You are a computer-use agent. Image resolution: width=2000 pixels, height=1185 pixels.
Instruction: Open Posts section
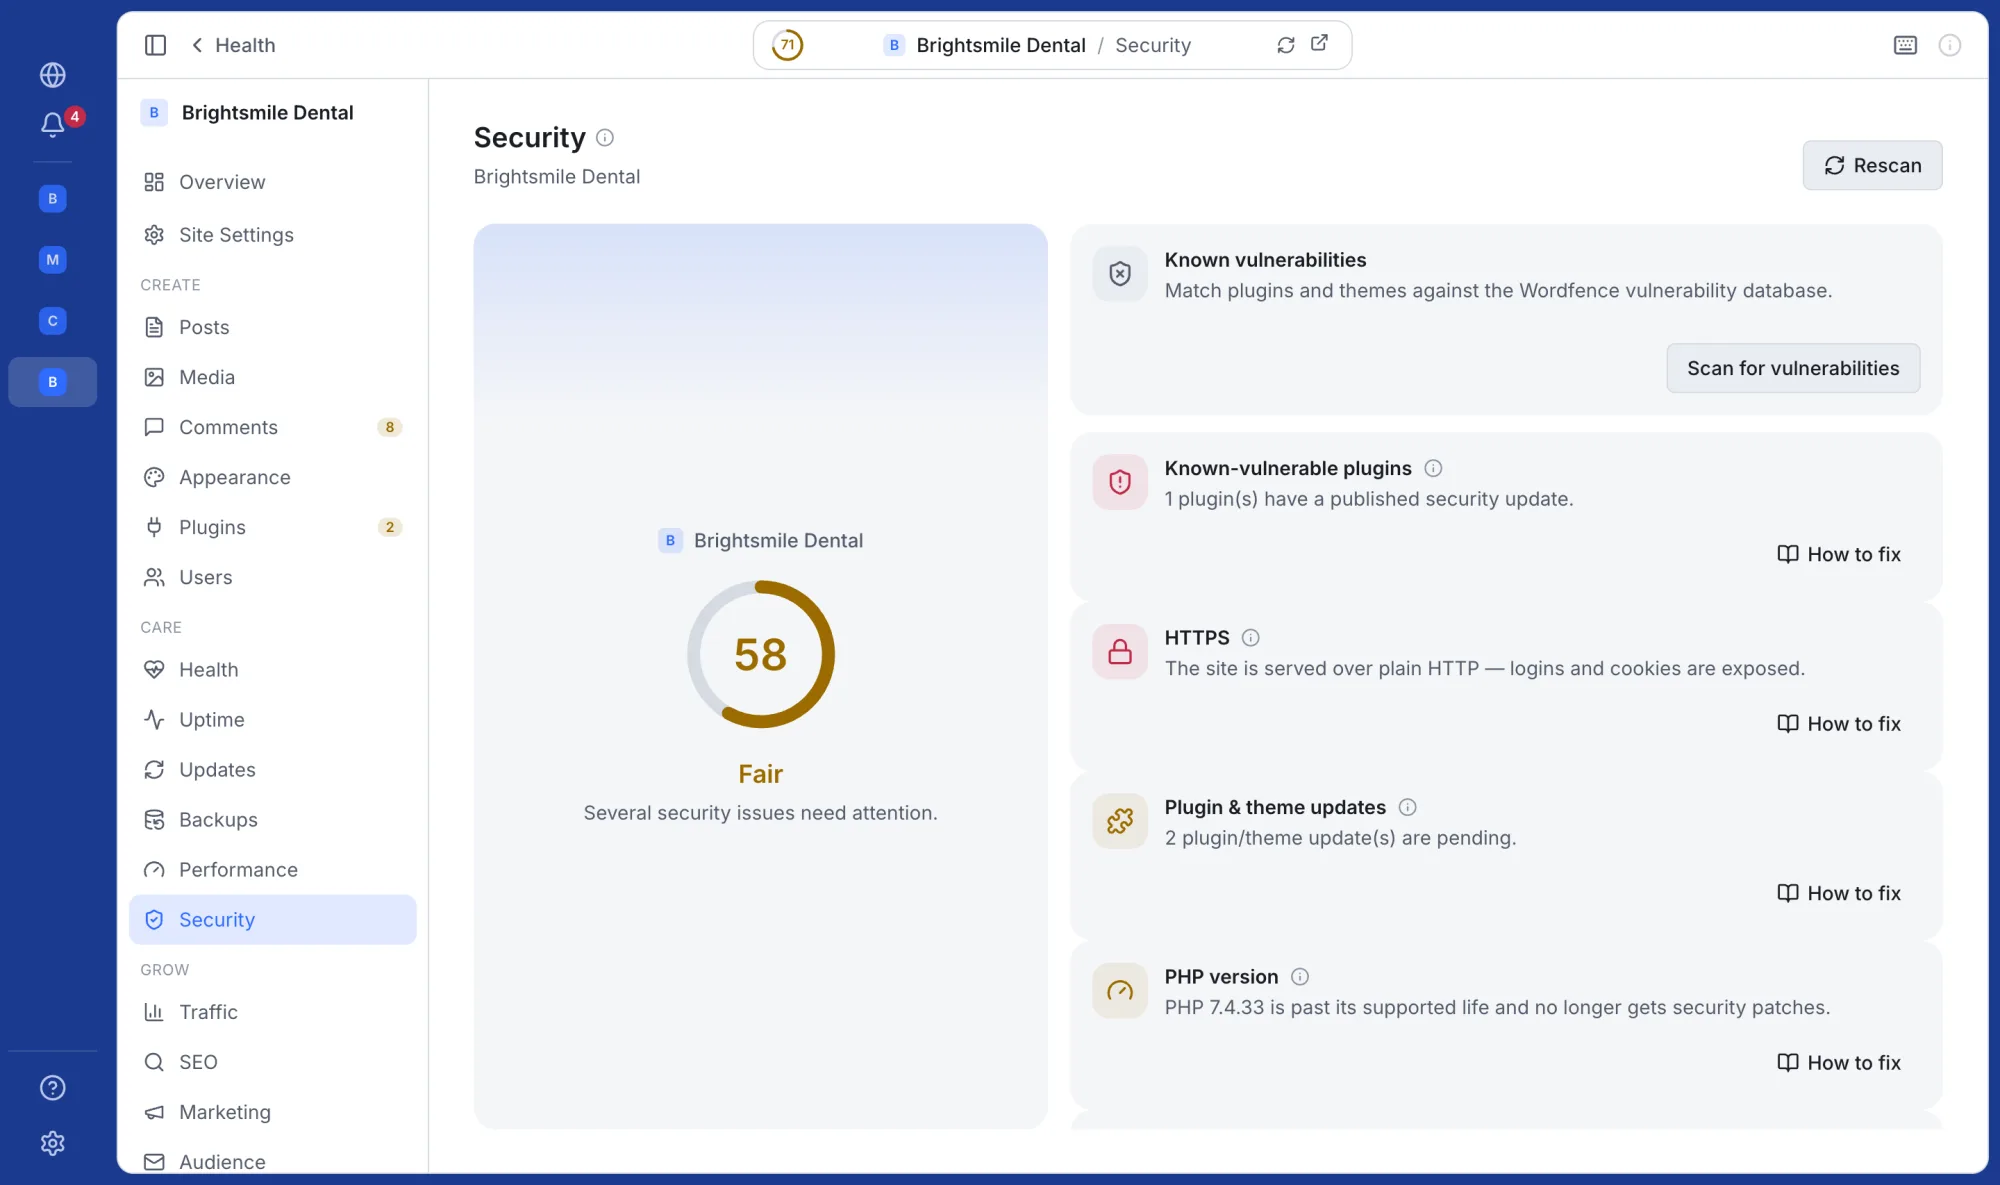pyautogui.click(x=273, y=327)
